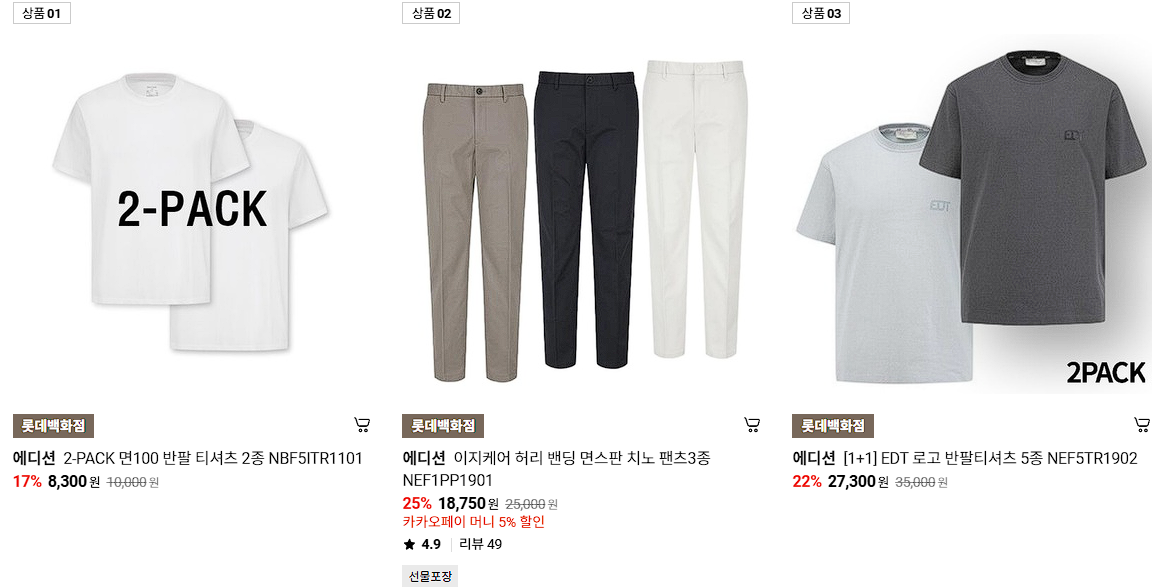This screenshot has width=1167, height=587.
Task: Open the 2-PACK white t-shirt product image
Action: click(x=193, y=212)
